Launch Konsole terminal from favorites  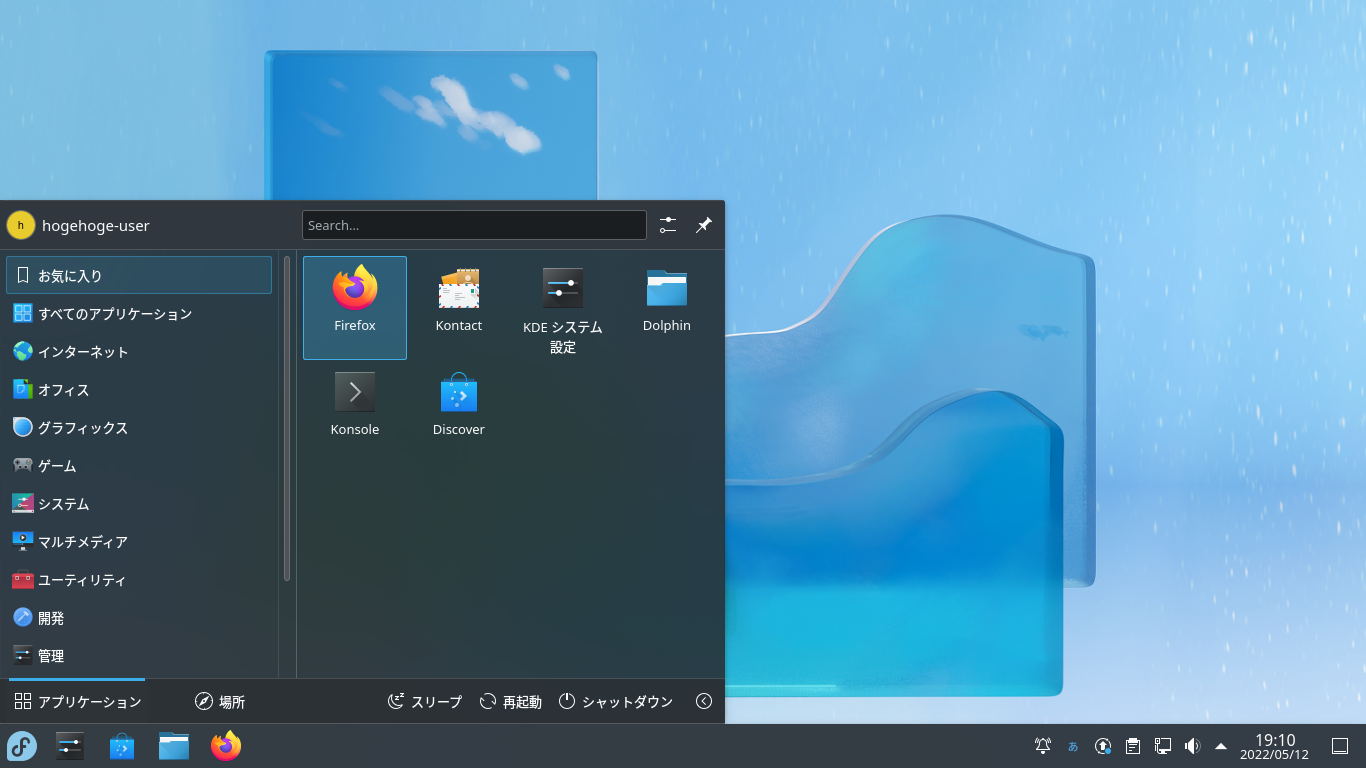[x=355, y=412]
